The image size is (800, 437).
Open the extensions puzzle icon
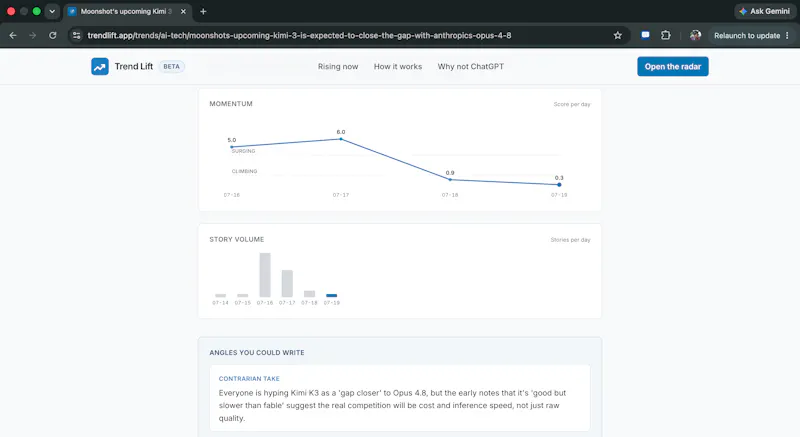[666, 35]
